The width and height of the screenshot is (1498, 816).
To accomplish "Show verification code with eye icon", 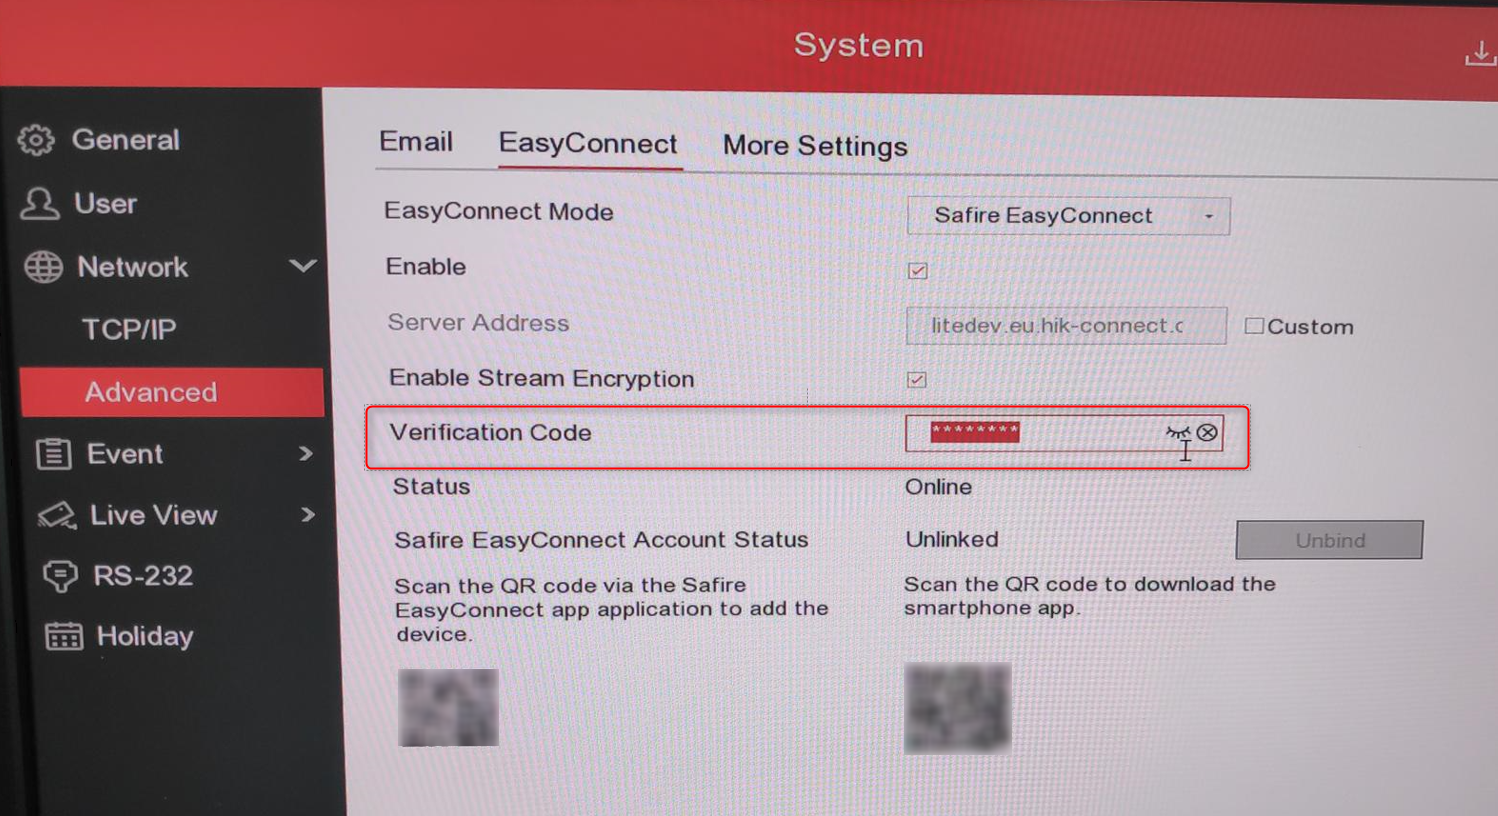I will pos(1177,433).
